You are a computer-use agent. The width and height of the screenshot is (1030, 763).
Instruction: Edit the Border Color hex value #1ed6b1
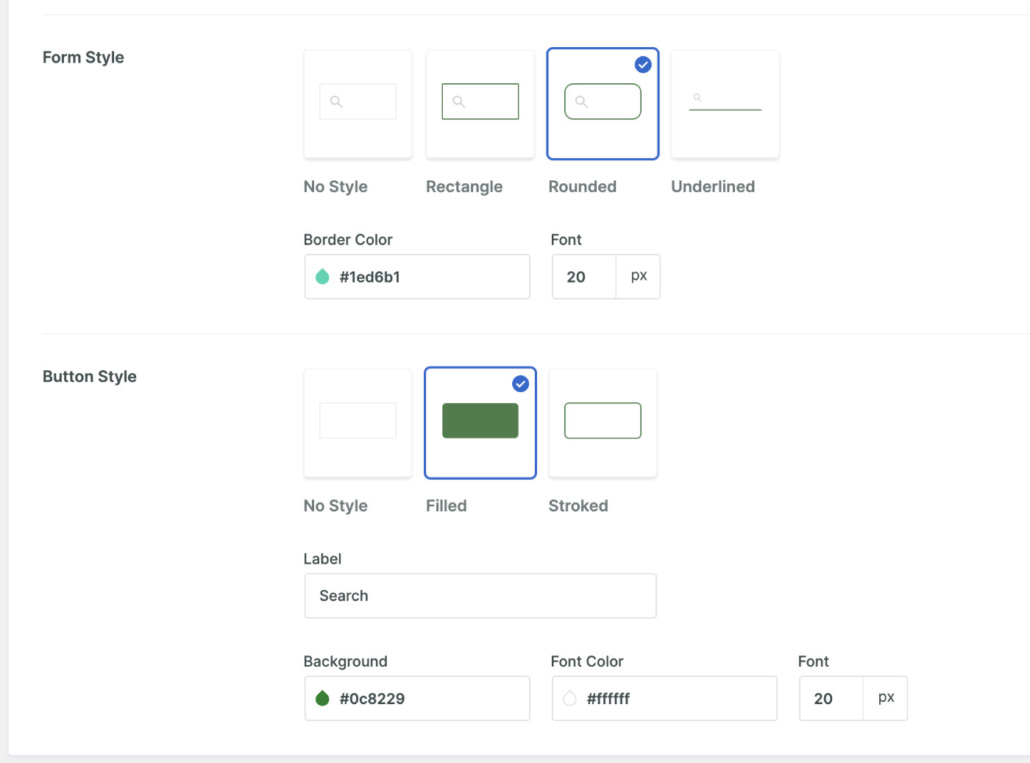(370, 276)
